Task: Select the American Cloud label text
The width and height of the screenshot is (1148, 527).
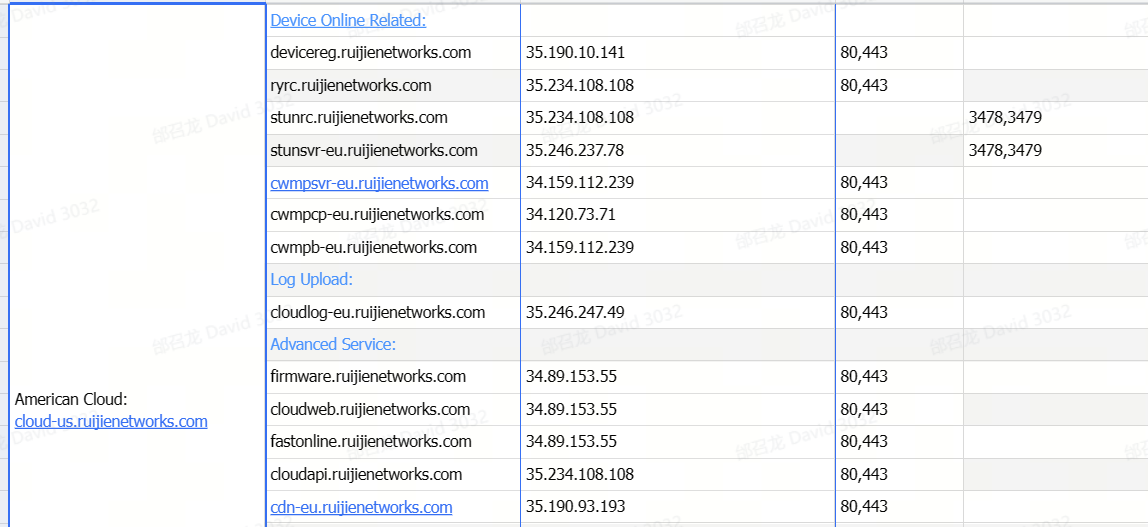Action: click(x=72, y=400)
